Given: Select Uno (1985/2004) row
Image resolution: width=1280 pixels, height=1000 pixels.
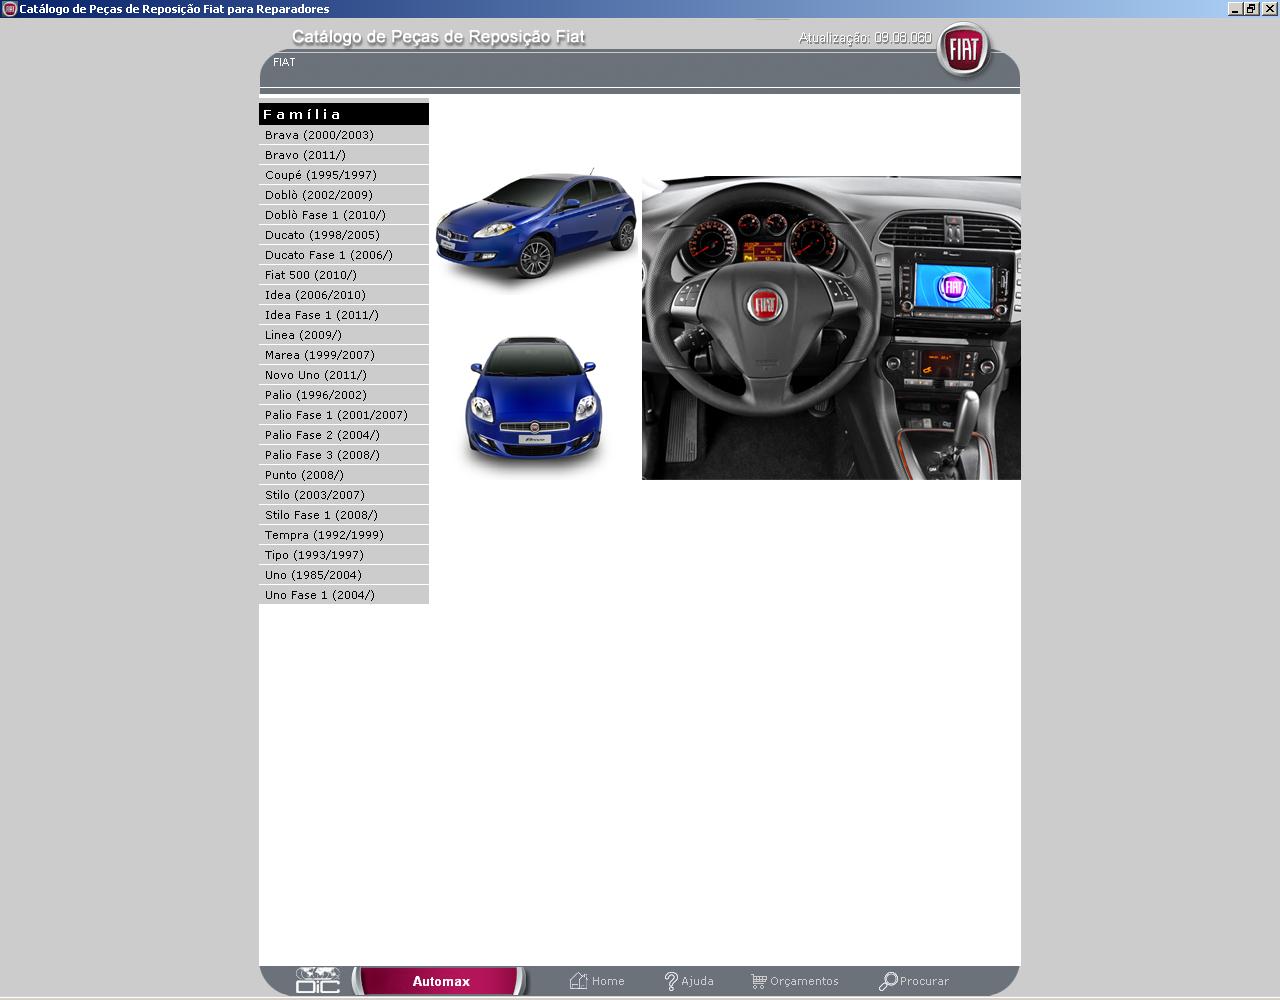Looking at the screenshot, I should (x=344, y=575).
